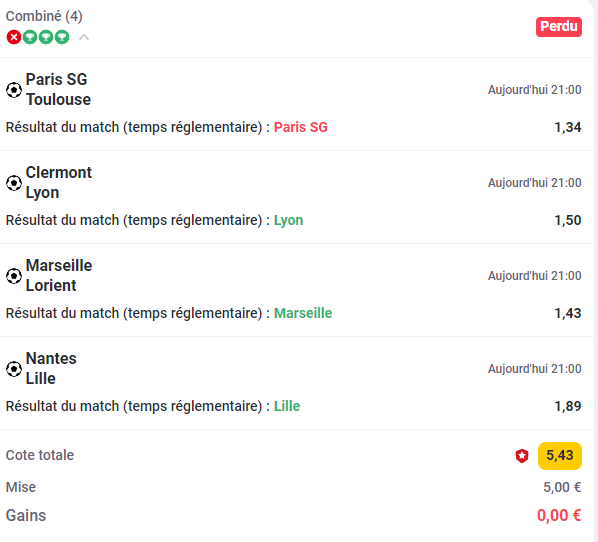Click the red lost-bet cross icon
Screen dimensions: 598x542
click(x=14, y=37)
